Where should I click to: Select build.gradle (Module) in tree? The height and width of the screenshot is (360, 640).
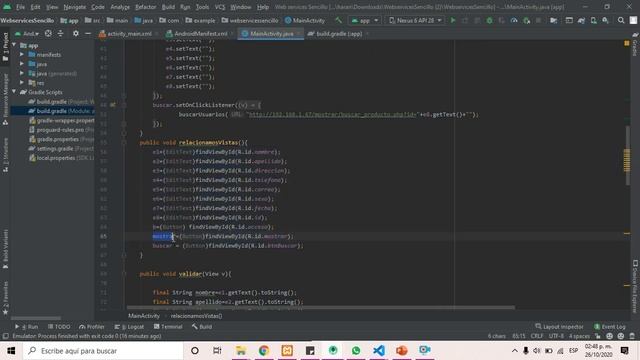click(53, 111)
